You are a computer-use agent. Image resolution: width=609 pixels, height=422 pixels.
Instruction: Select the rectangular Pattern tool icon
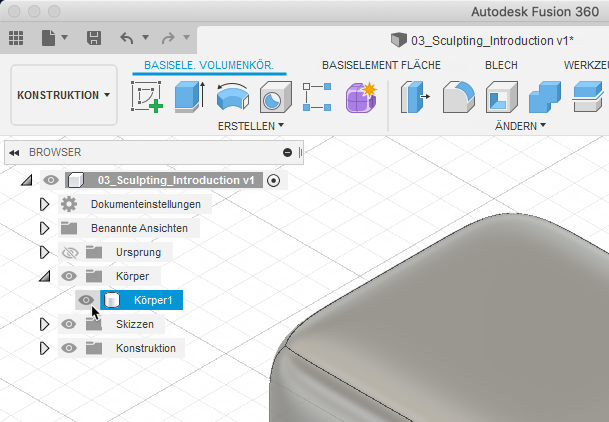pyautogui.click(x=317, y=97)
